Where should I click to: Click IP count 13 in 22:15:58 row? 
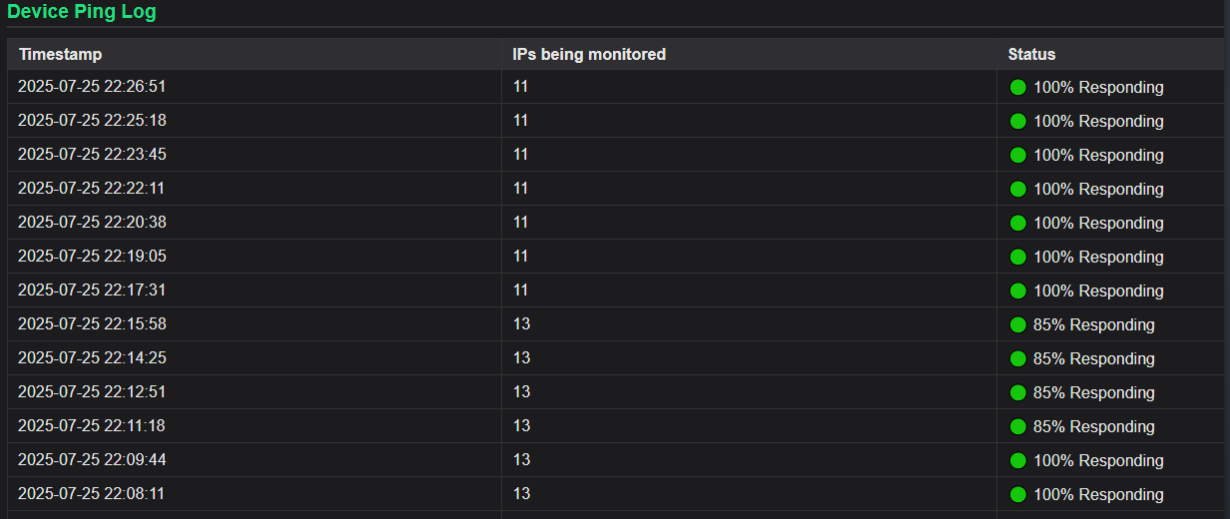(x=521, y=324)
